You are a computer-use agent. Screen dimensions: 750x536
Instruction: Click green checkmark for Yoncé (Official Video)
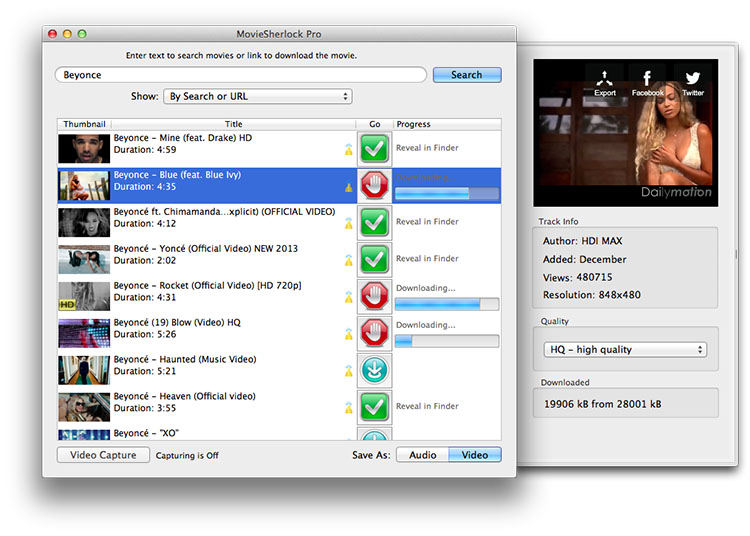coord(374,259)
